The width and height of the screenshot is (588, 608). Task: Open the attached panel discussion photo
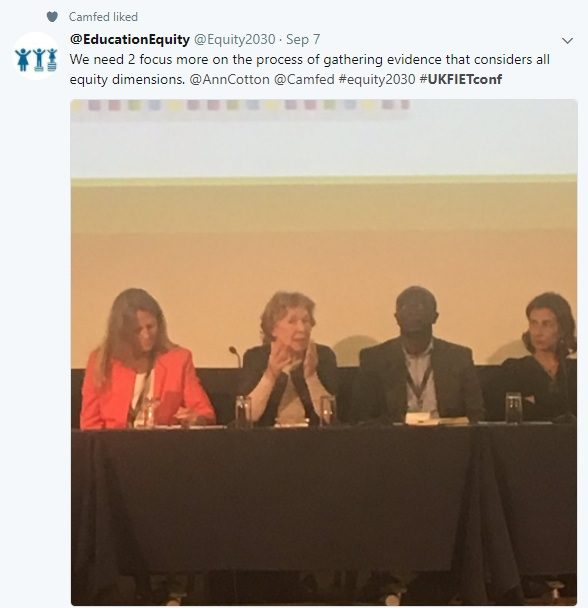coord(324,352)
